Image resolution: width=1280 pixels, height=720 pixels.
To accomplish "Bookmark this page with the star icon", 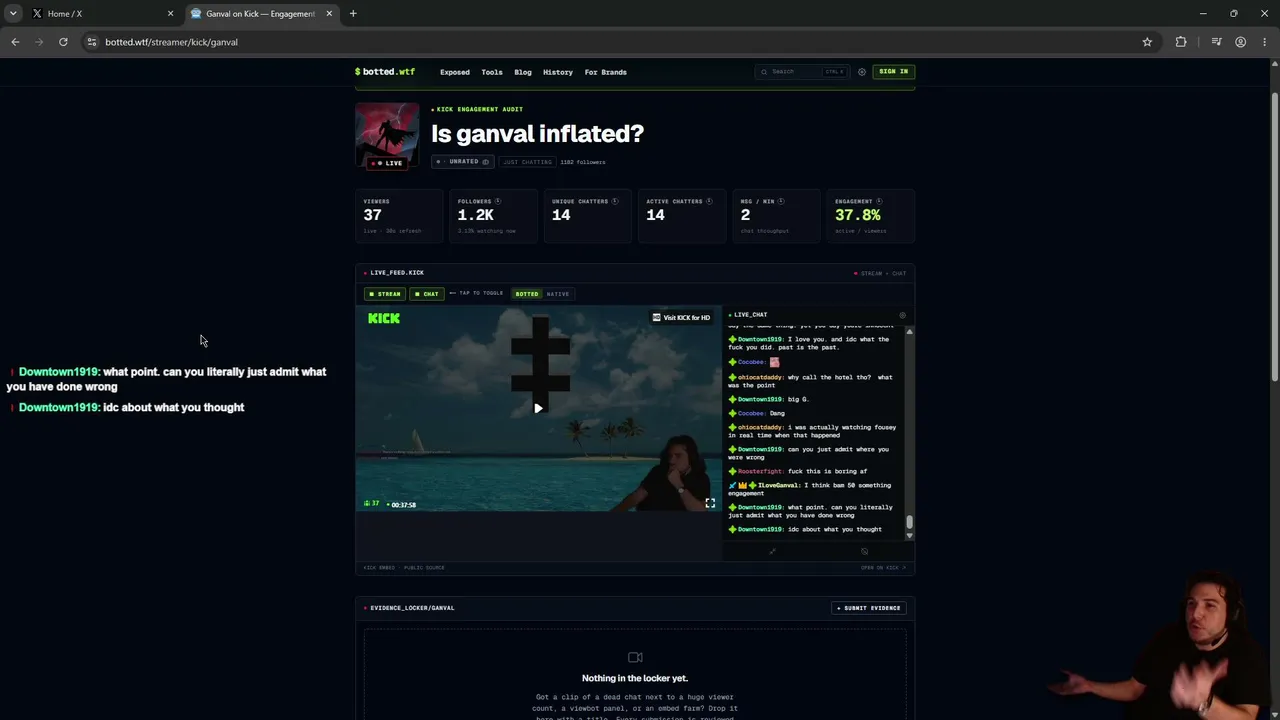I will [x=1147, y=42].
